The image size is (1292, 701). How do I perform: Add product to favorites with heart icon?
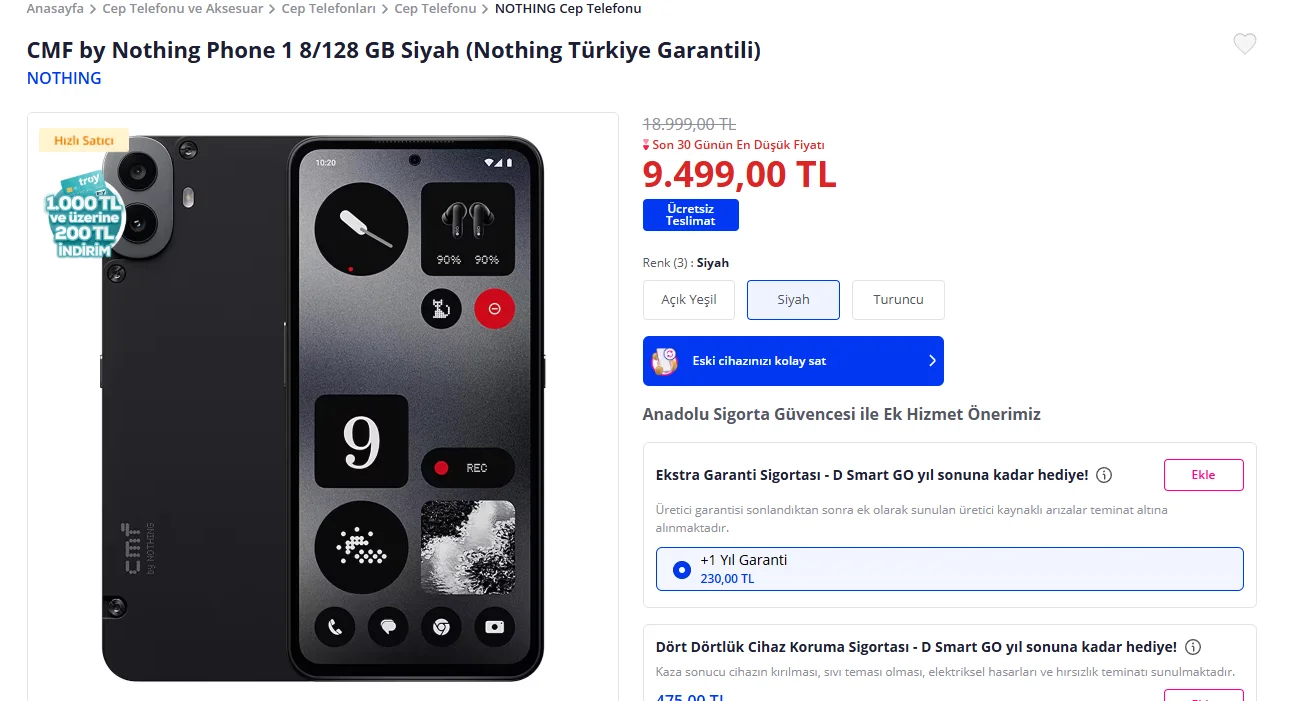[1244, 44]
